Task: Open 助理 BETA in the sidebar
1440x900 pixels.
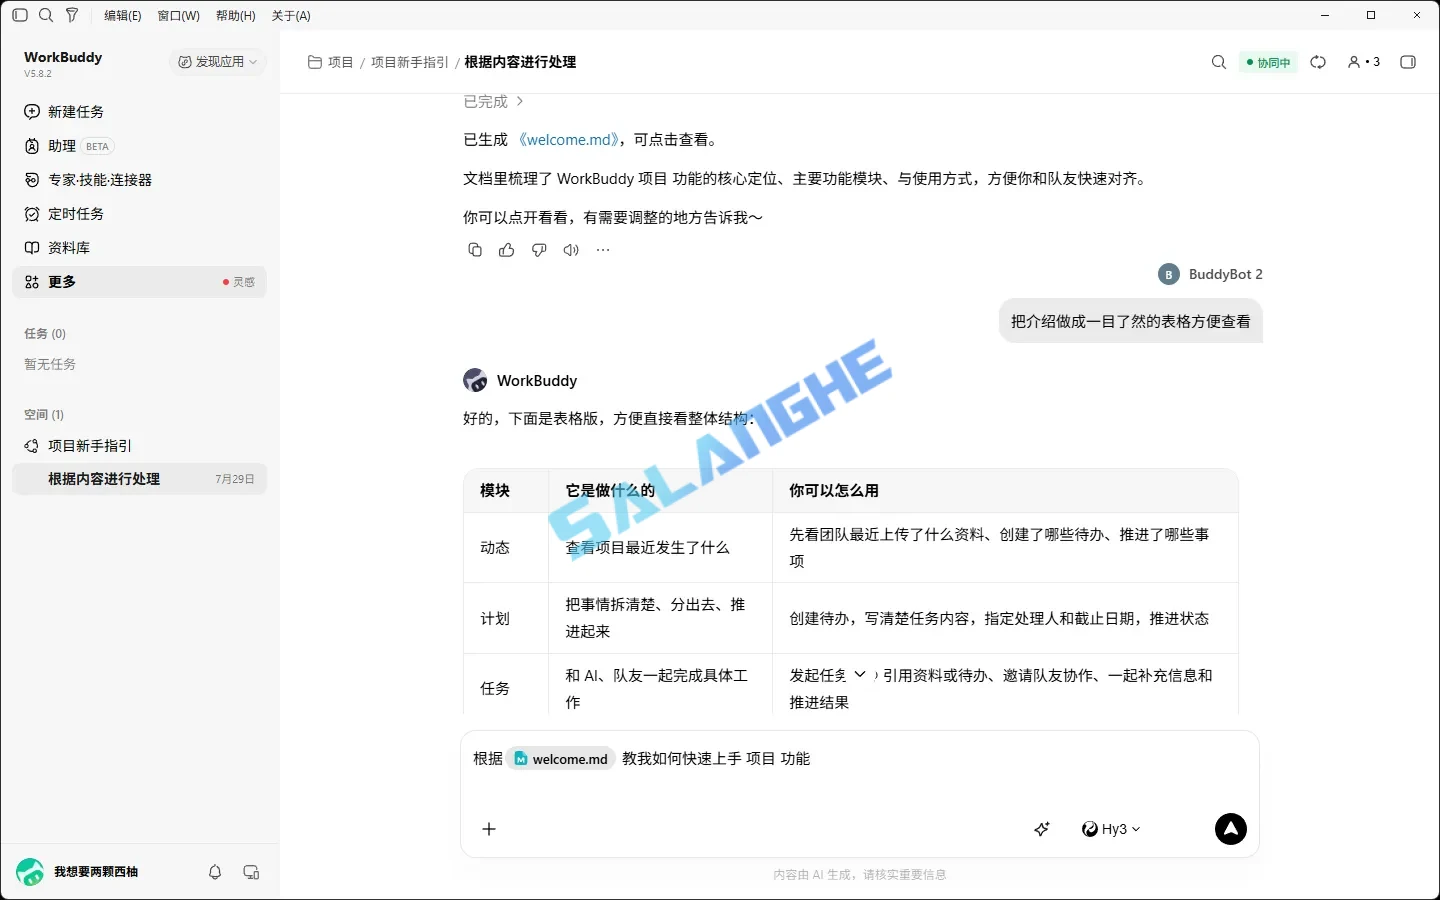Action: (x=139, y=146)
